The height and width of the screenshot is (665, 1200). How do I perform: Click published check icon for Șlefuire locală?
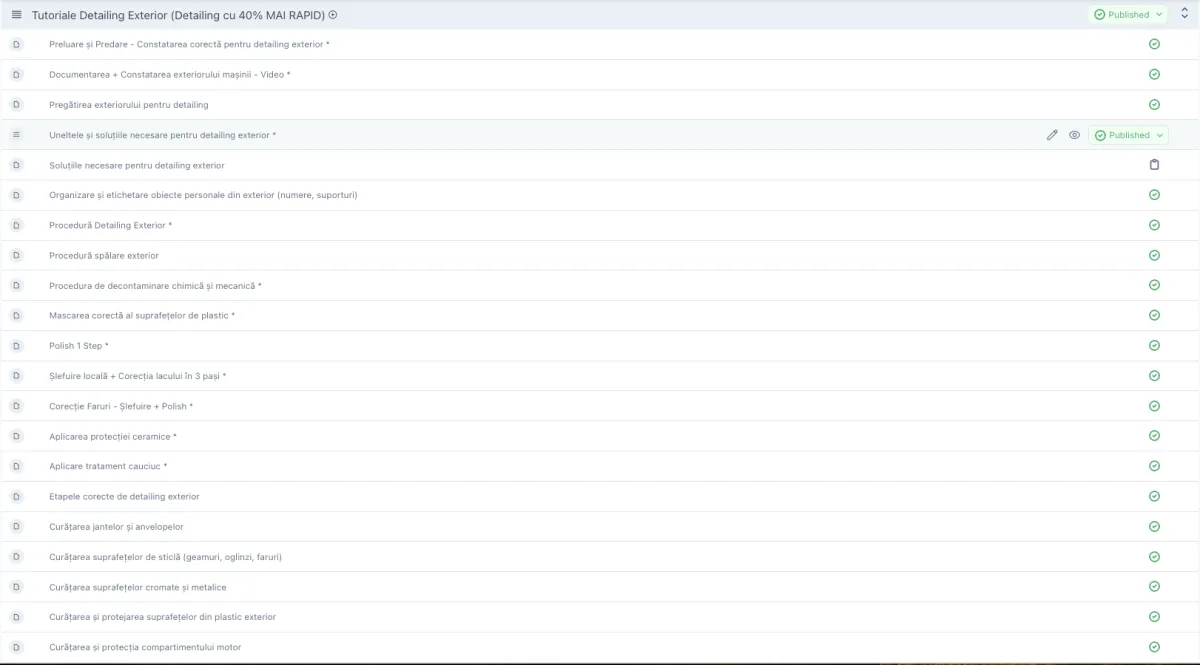click(x=1154, y=376)
